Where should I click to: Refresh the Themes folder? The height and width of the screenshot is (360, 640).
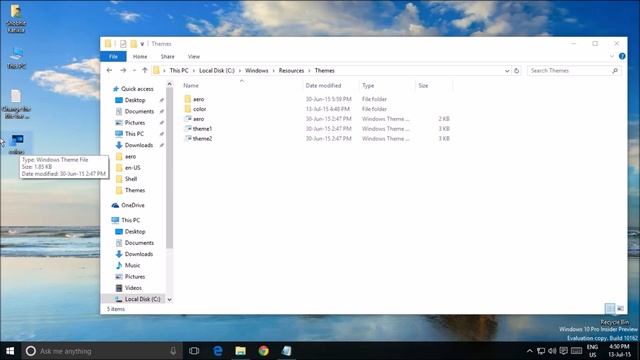(x=516, y=71)
